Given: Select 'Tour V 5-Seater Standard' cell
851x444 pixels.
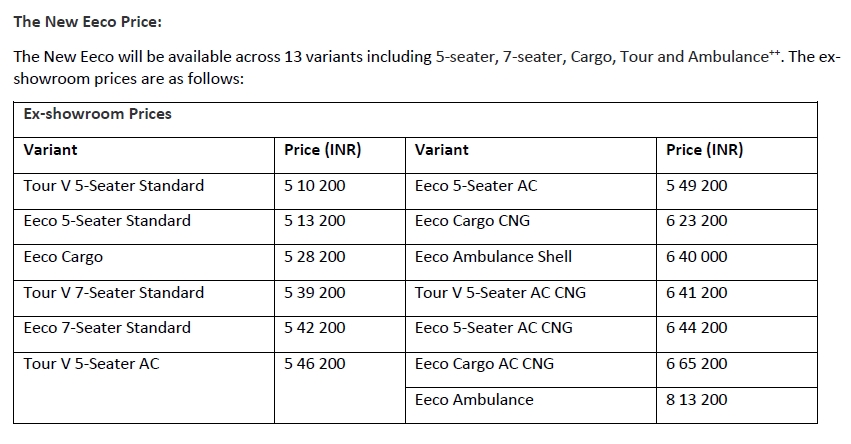Looking at the screenshot, I should click(114, 186).
